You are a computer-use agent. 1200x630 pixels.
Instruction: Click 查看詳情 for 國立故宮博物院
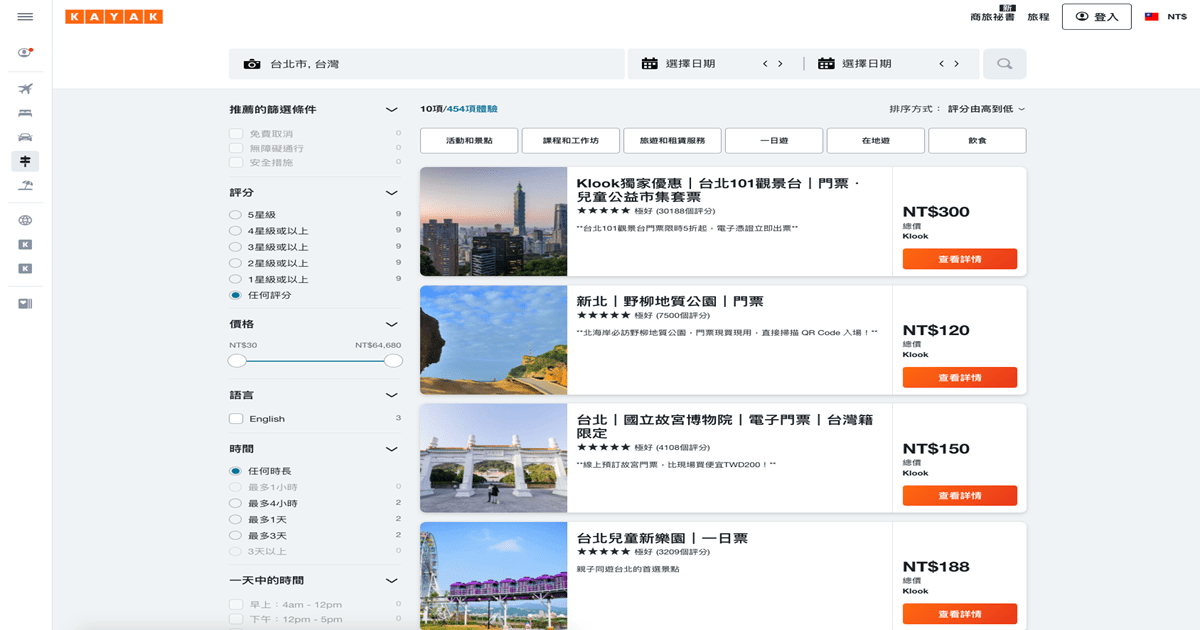[x=960, y=496]
